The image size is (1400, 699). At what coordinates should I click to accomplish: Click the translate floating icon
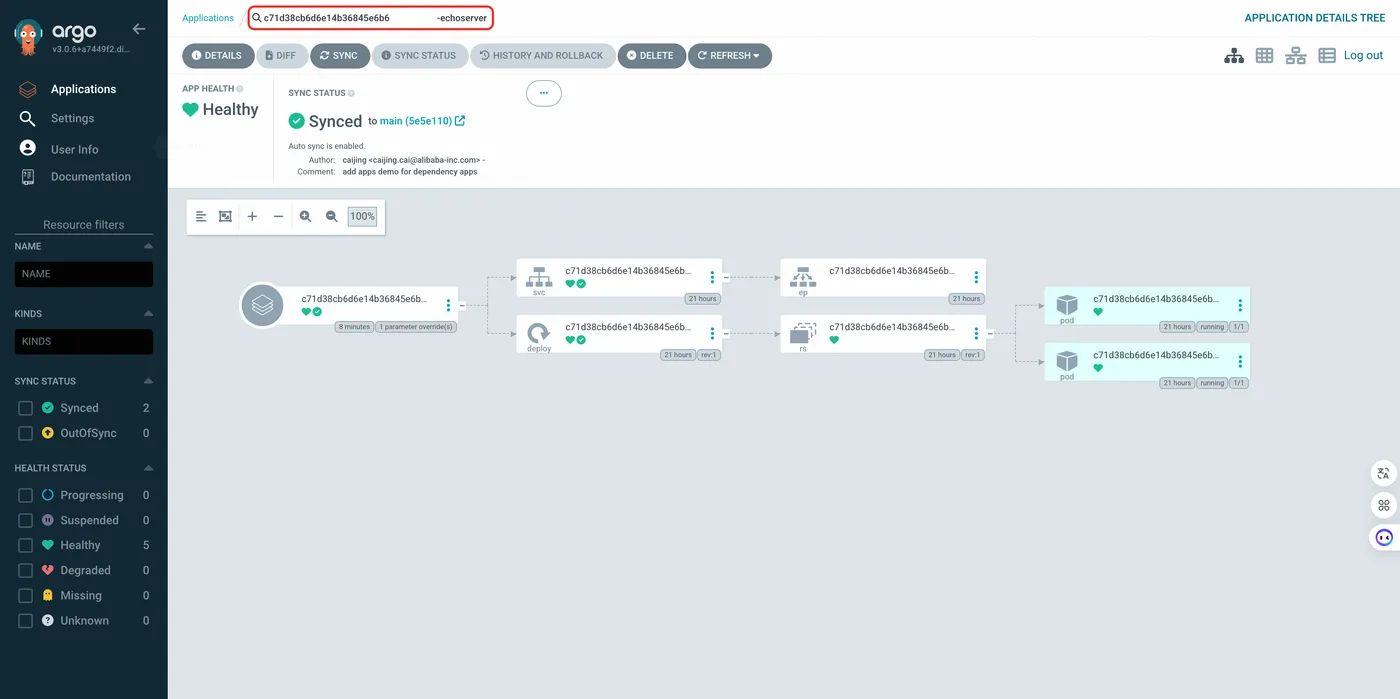[x=1384, y=473]
